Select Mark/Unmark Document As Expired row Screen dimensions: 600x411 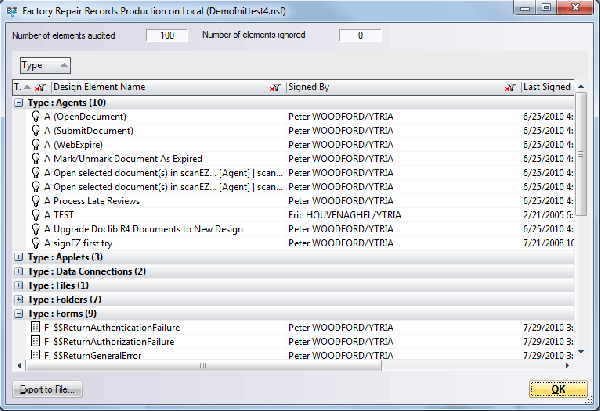(128, 159)
